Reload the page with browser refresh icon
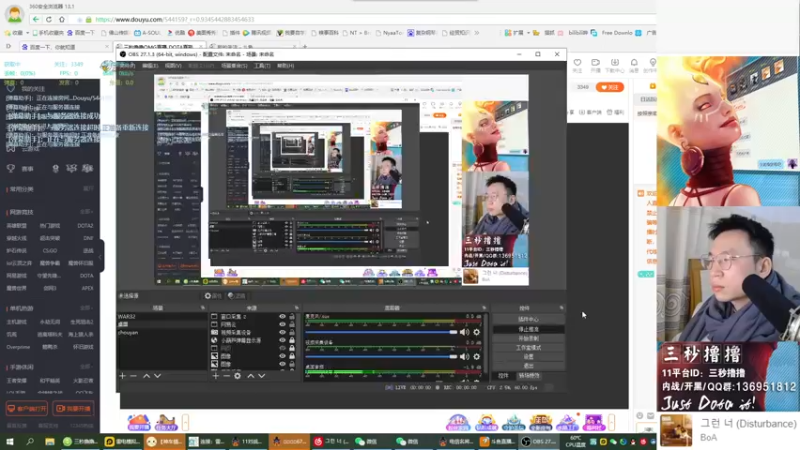800x450 pixels. click(x=48, y=19)
